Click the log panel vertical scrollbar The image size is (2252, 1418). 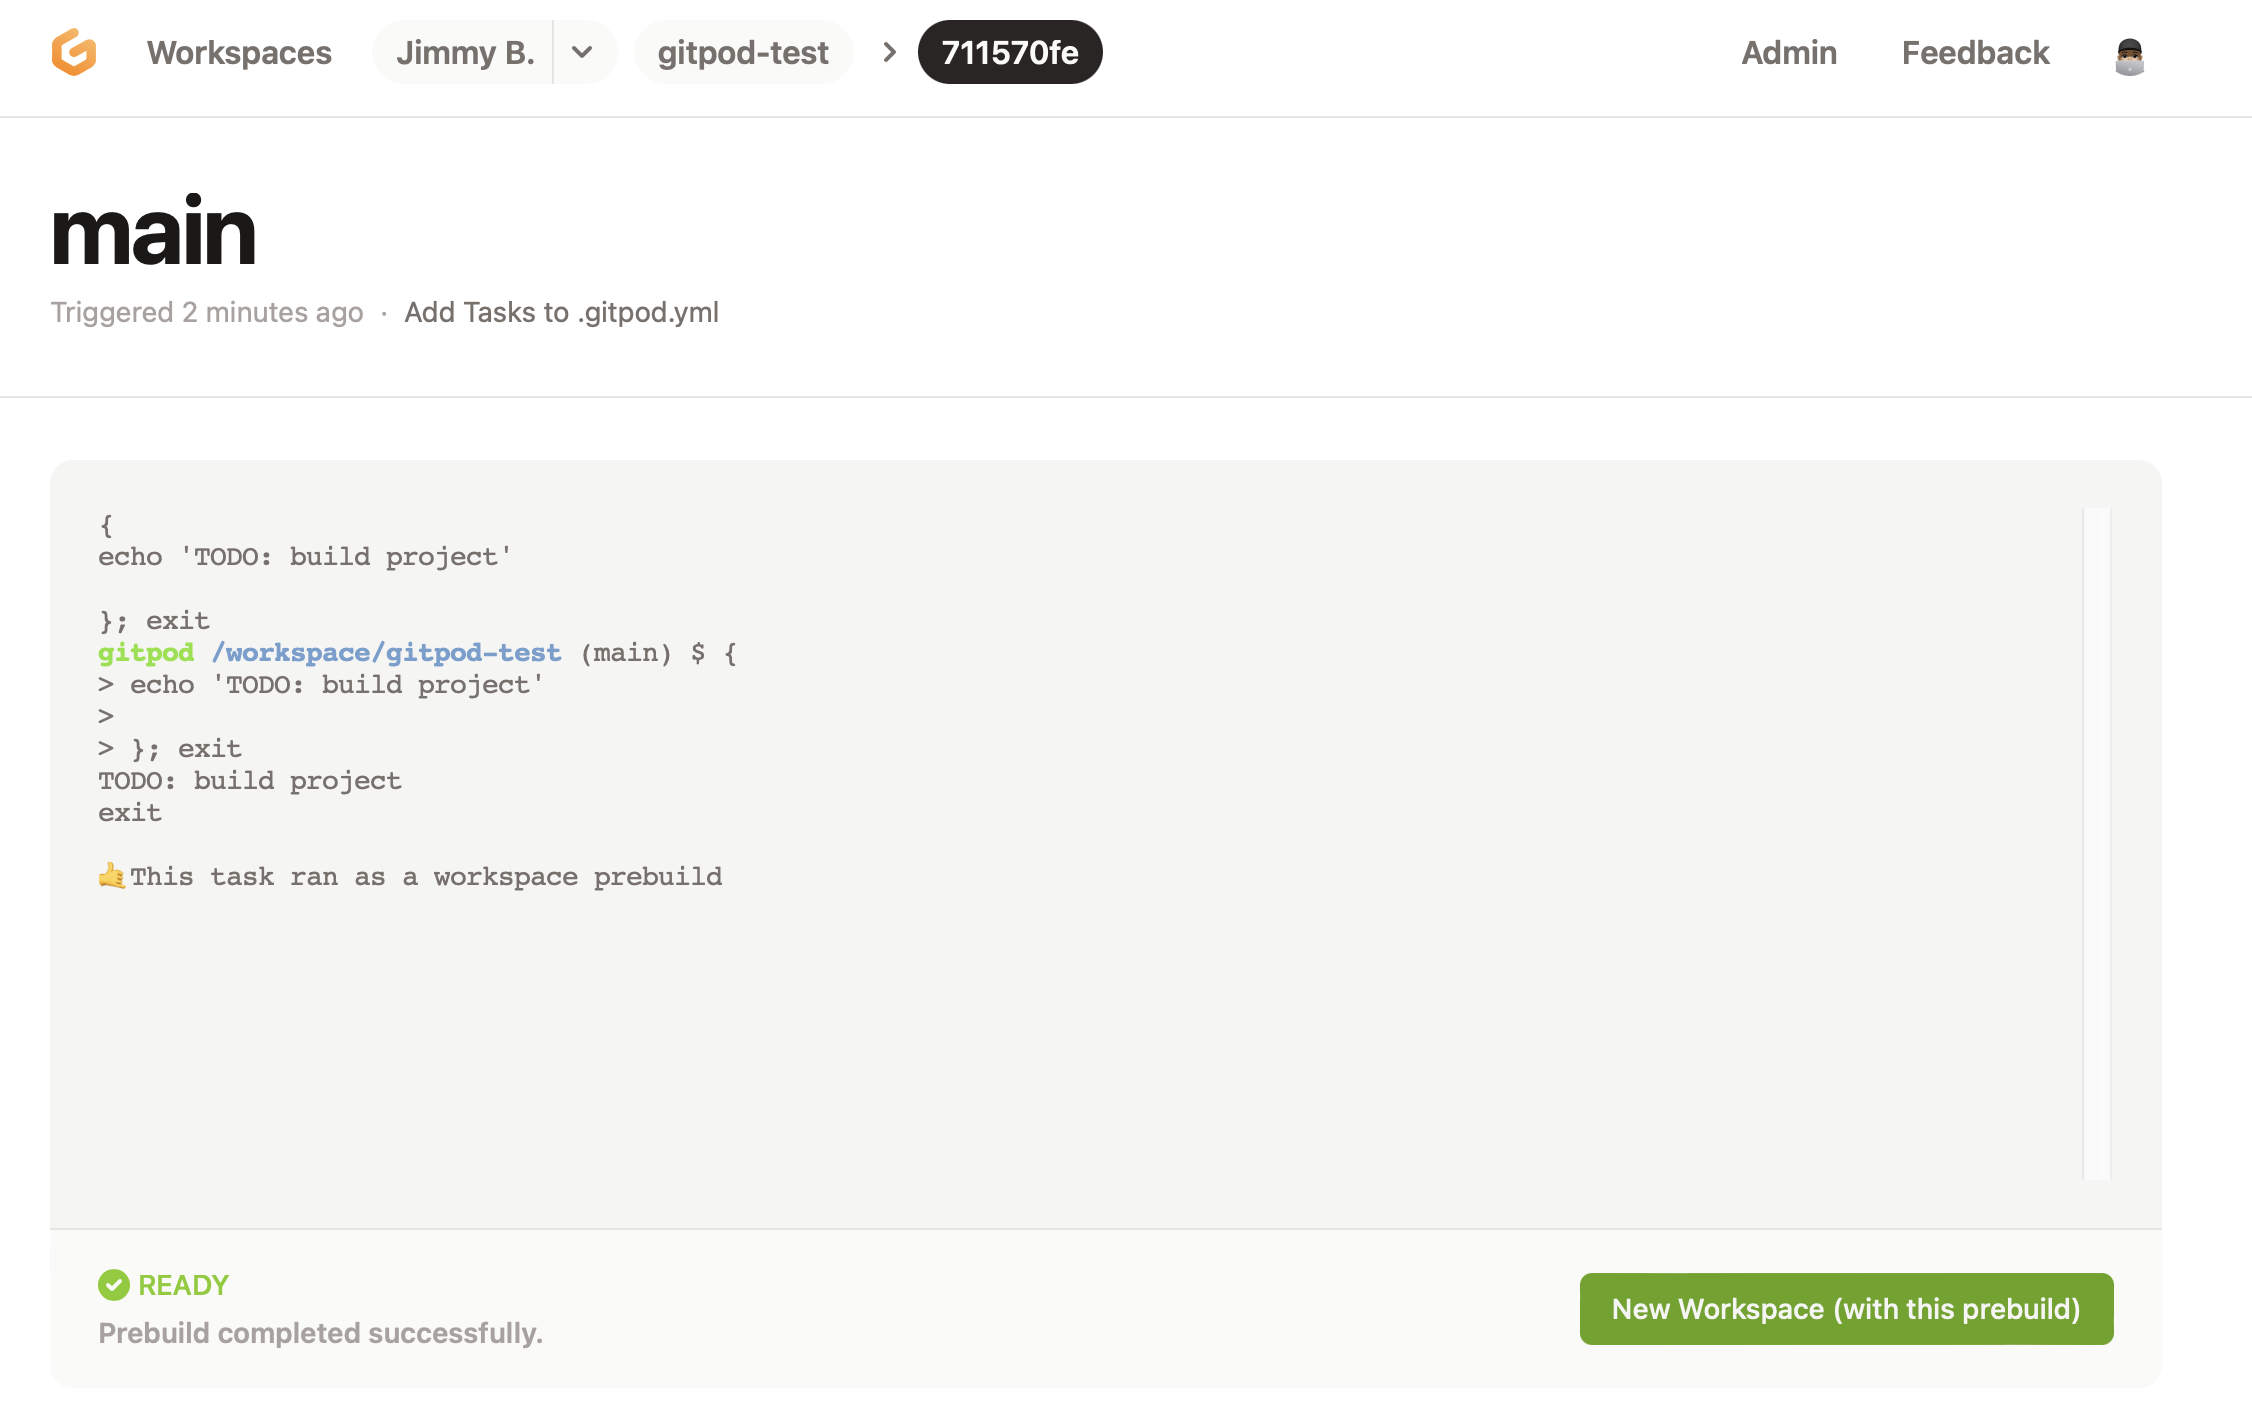pyautogui.click(x=2097, y=843)
